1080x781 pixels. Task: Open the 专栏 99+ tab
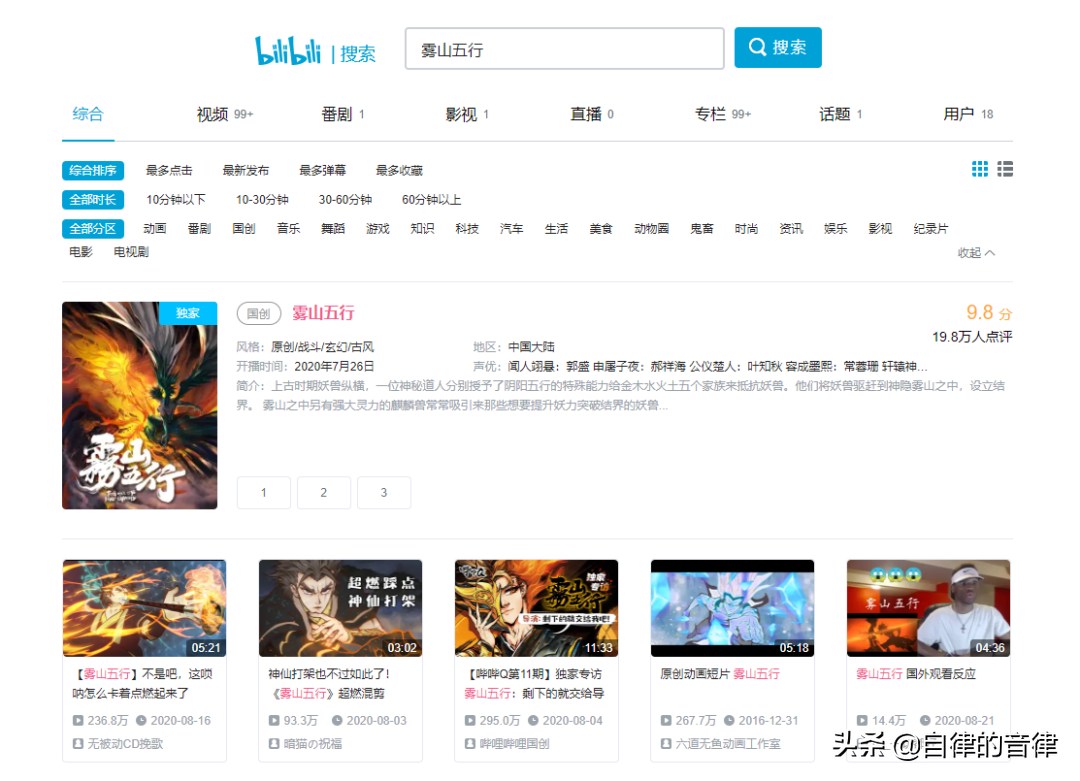click(723, 114)
